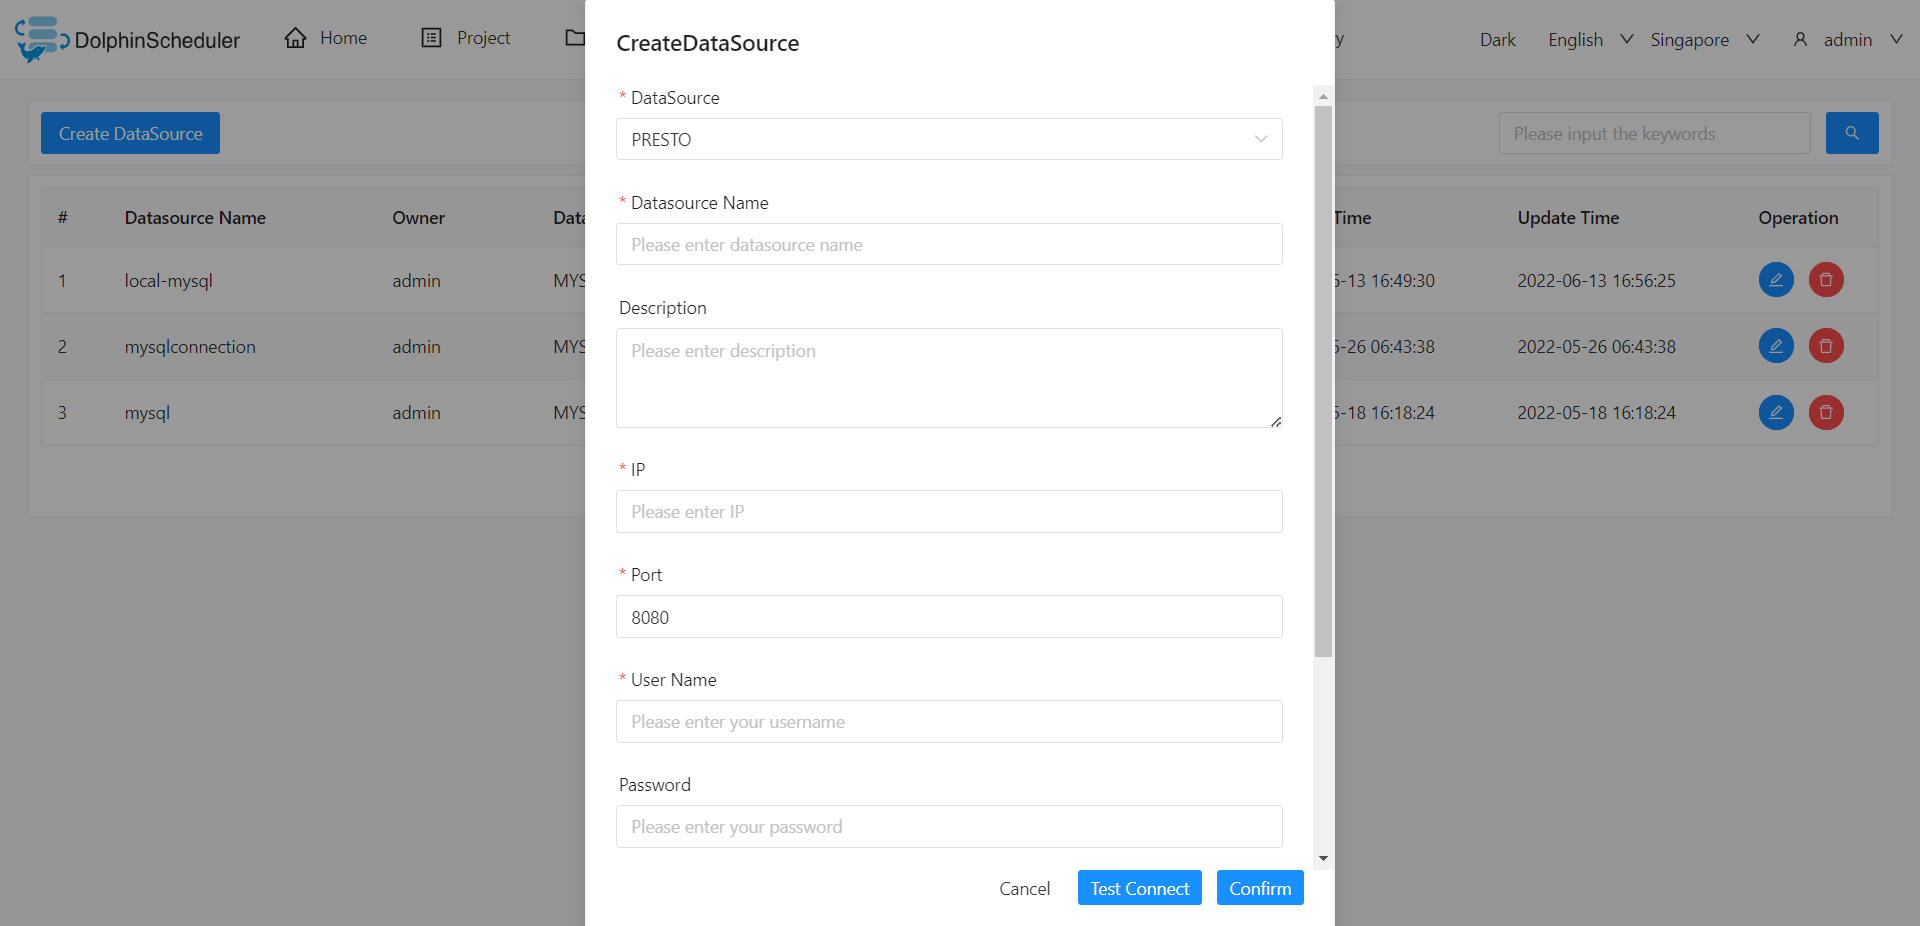
Task: Click the Confirm button
Action: [x=1260, y=888]
